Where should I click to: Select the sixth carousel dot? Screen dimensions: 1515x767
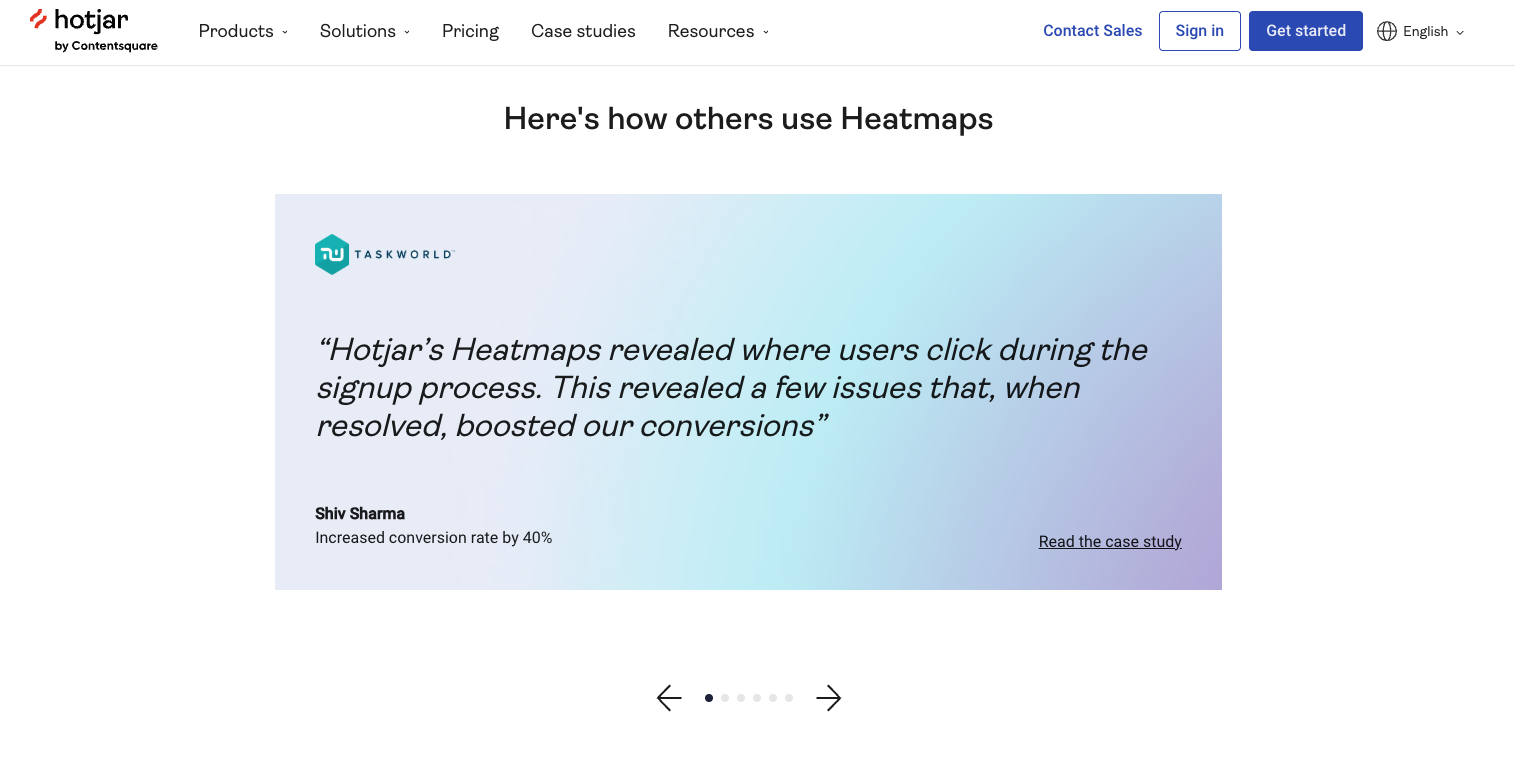(789, 698)
